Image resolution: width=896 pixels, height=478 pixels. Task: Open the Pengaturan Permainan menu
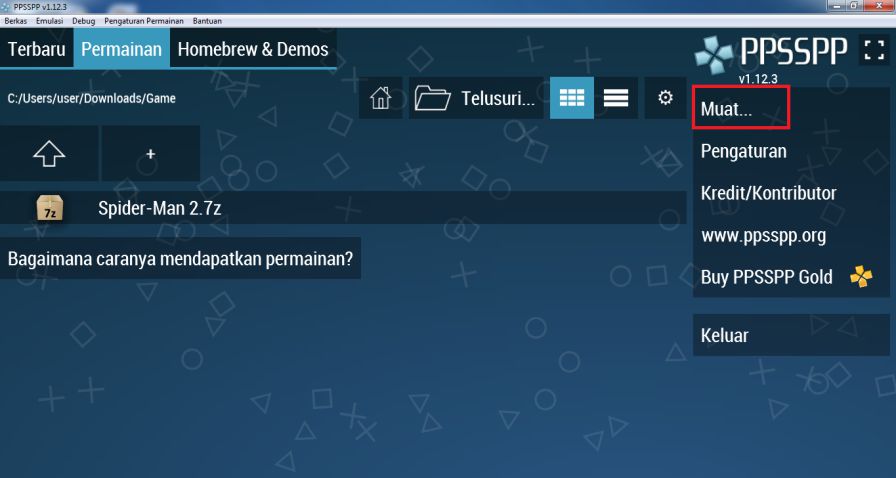(144, 21)
